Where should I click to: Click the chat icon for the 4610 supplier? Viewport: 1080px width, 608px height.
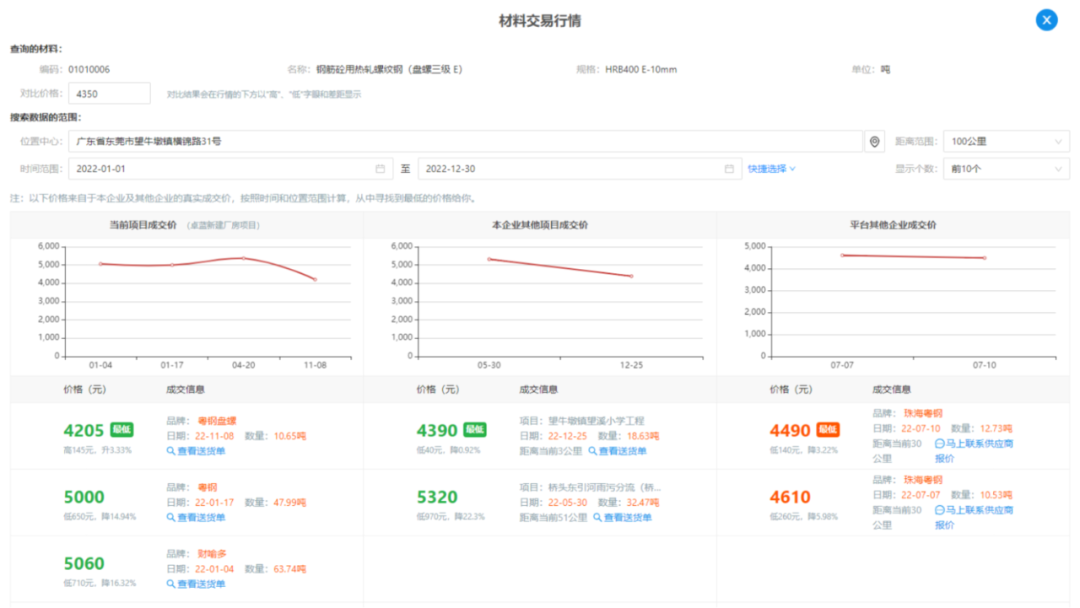(x=939, y=510)
